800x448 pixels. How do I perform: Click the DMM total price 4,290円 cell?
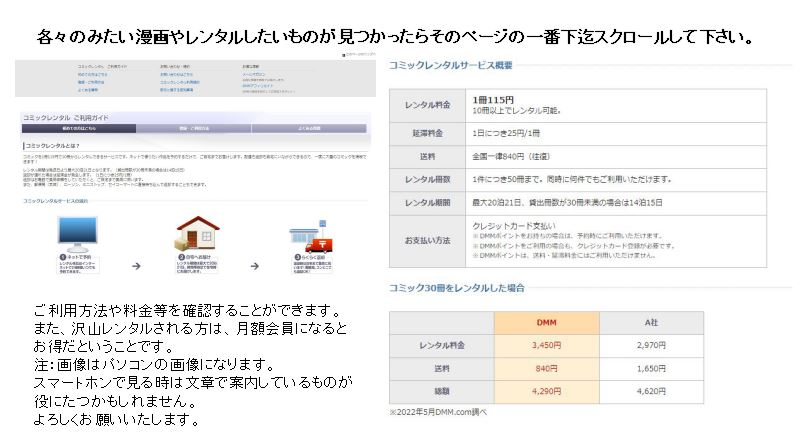546,391
